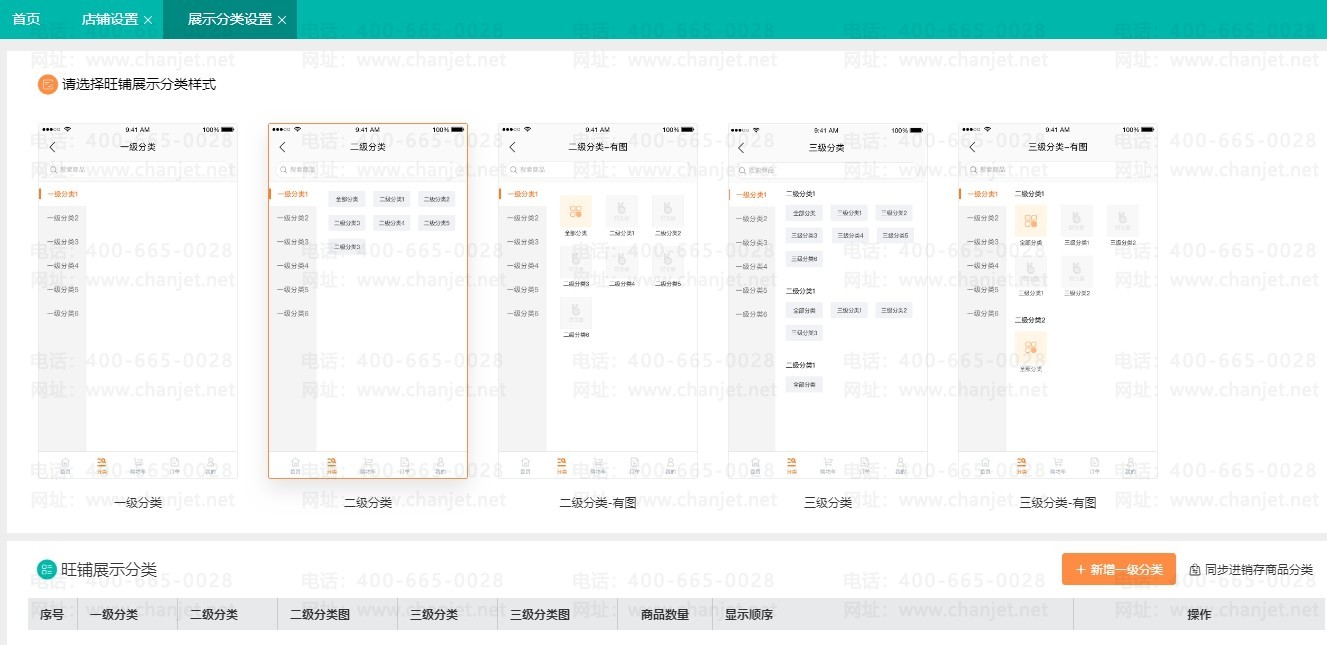Screen dimensions: 1327x645
Task: Click 新增一级分类 button
Action: tap(1119, 569)
